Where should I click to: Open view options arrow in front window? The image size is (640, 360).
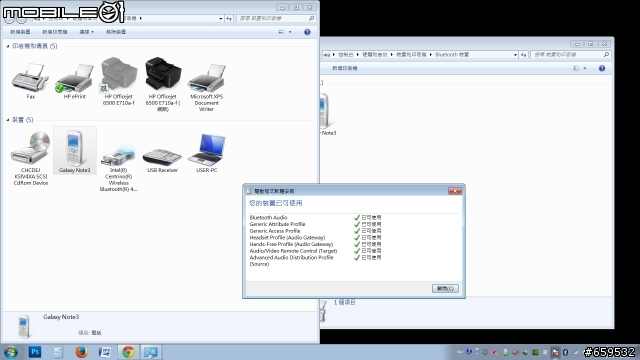click(x=290, y=32)
